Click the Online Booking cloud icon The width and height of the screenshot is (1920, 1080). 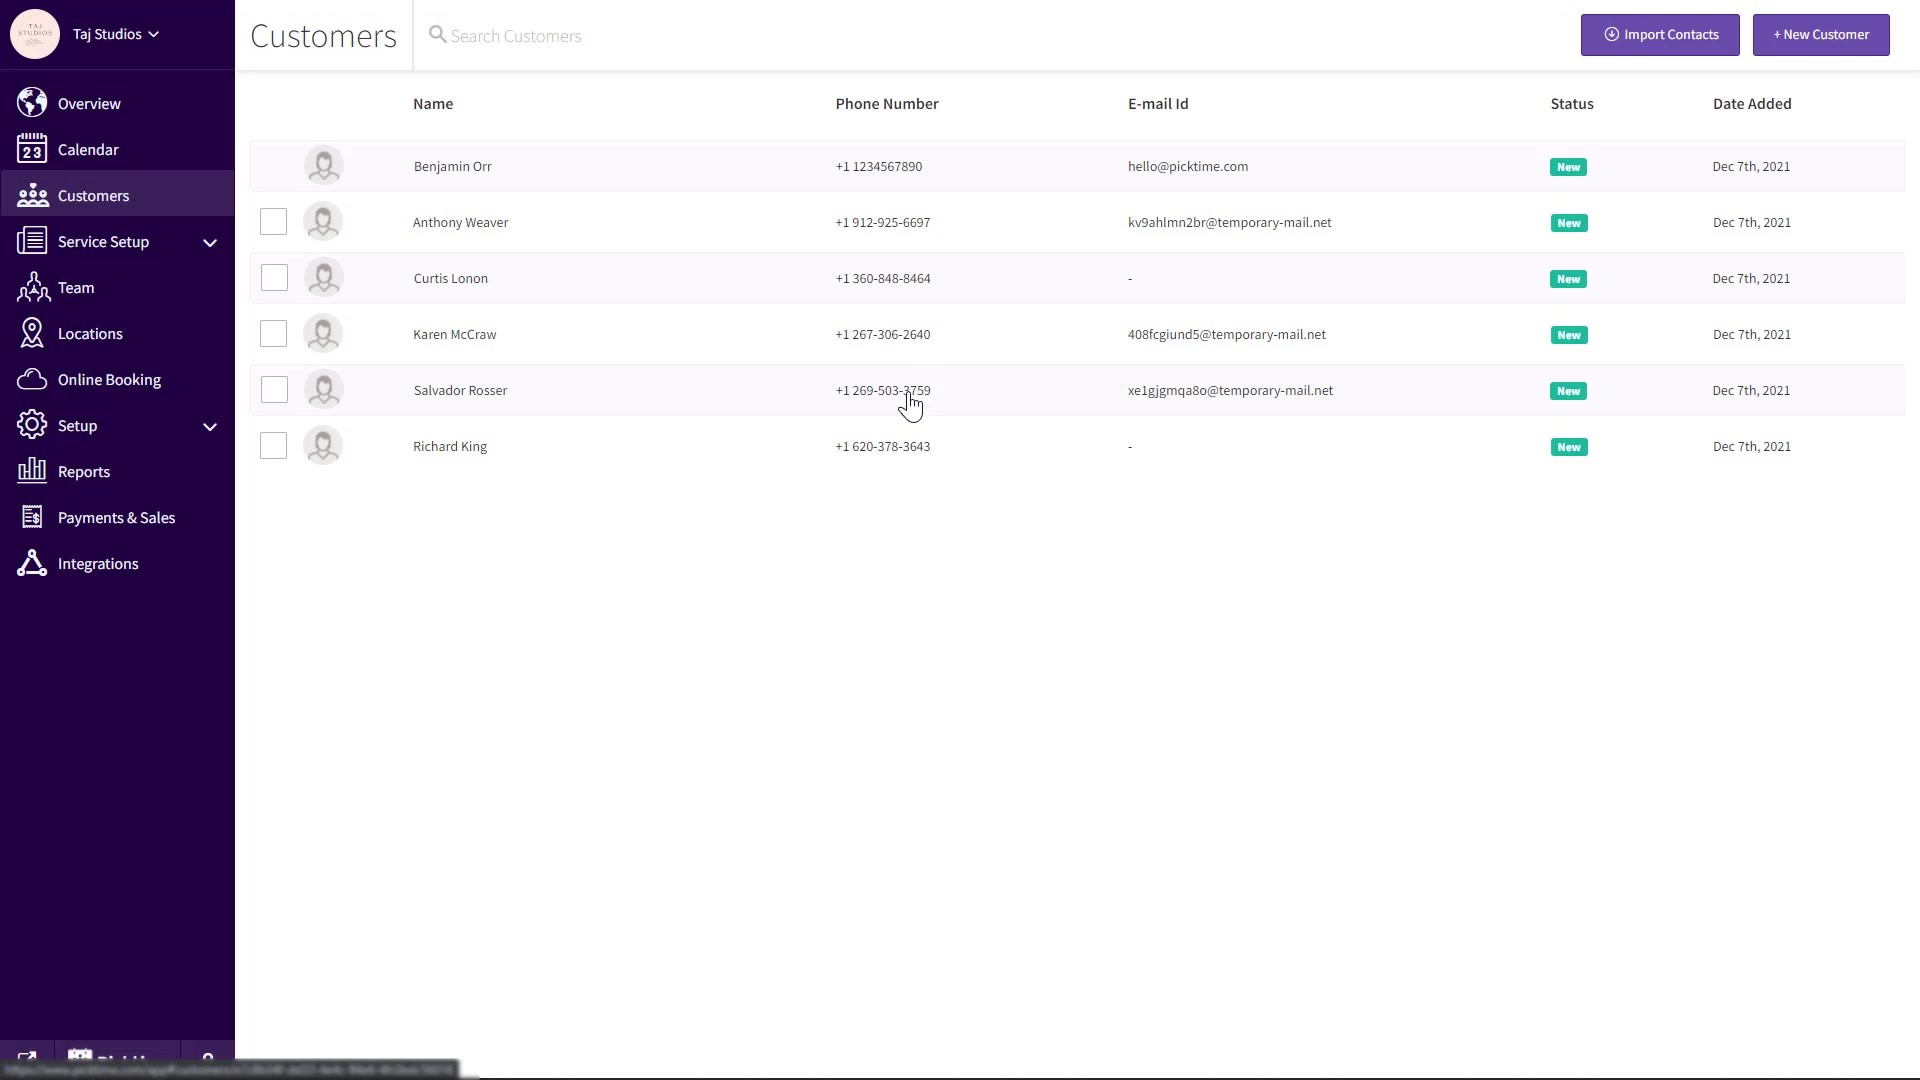pos(32,380)
